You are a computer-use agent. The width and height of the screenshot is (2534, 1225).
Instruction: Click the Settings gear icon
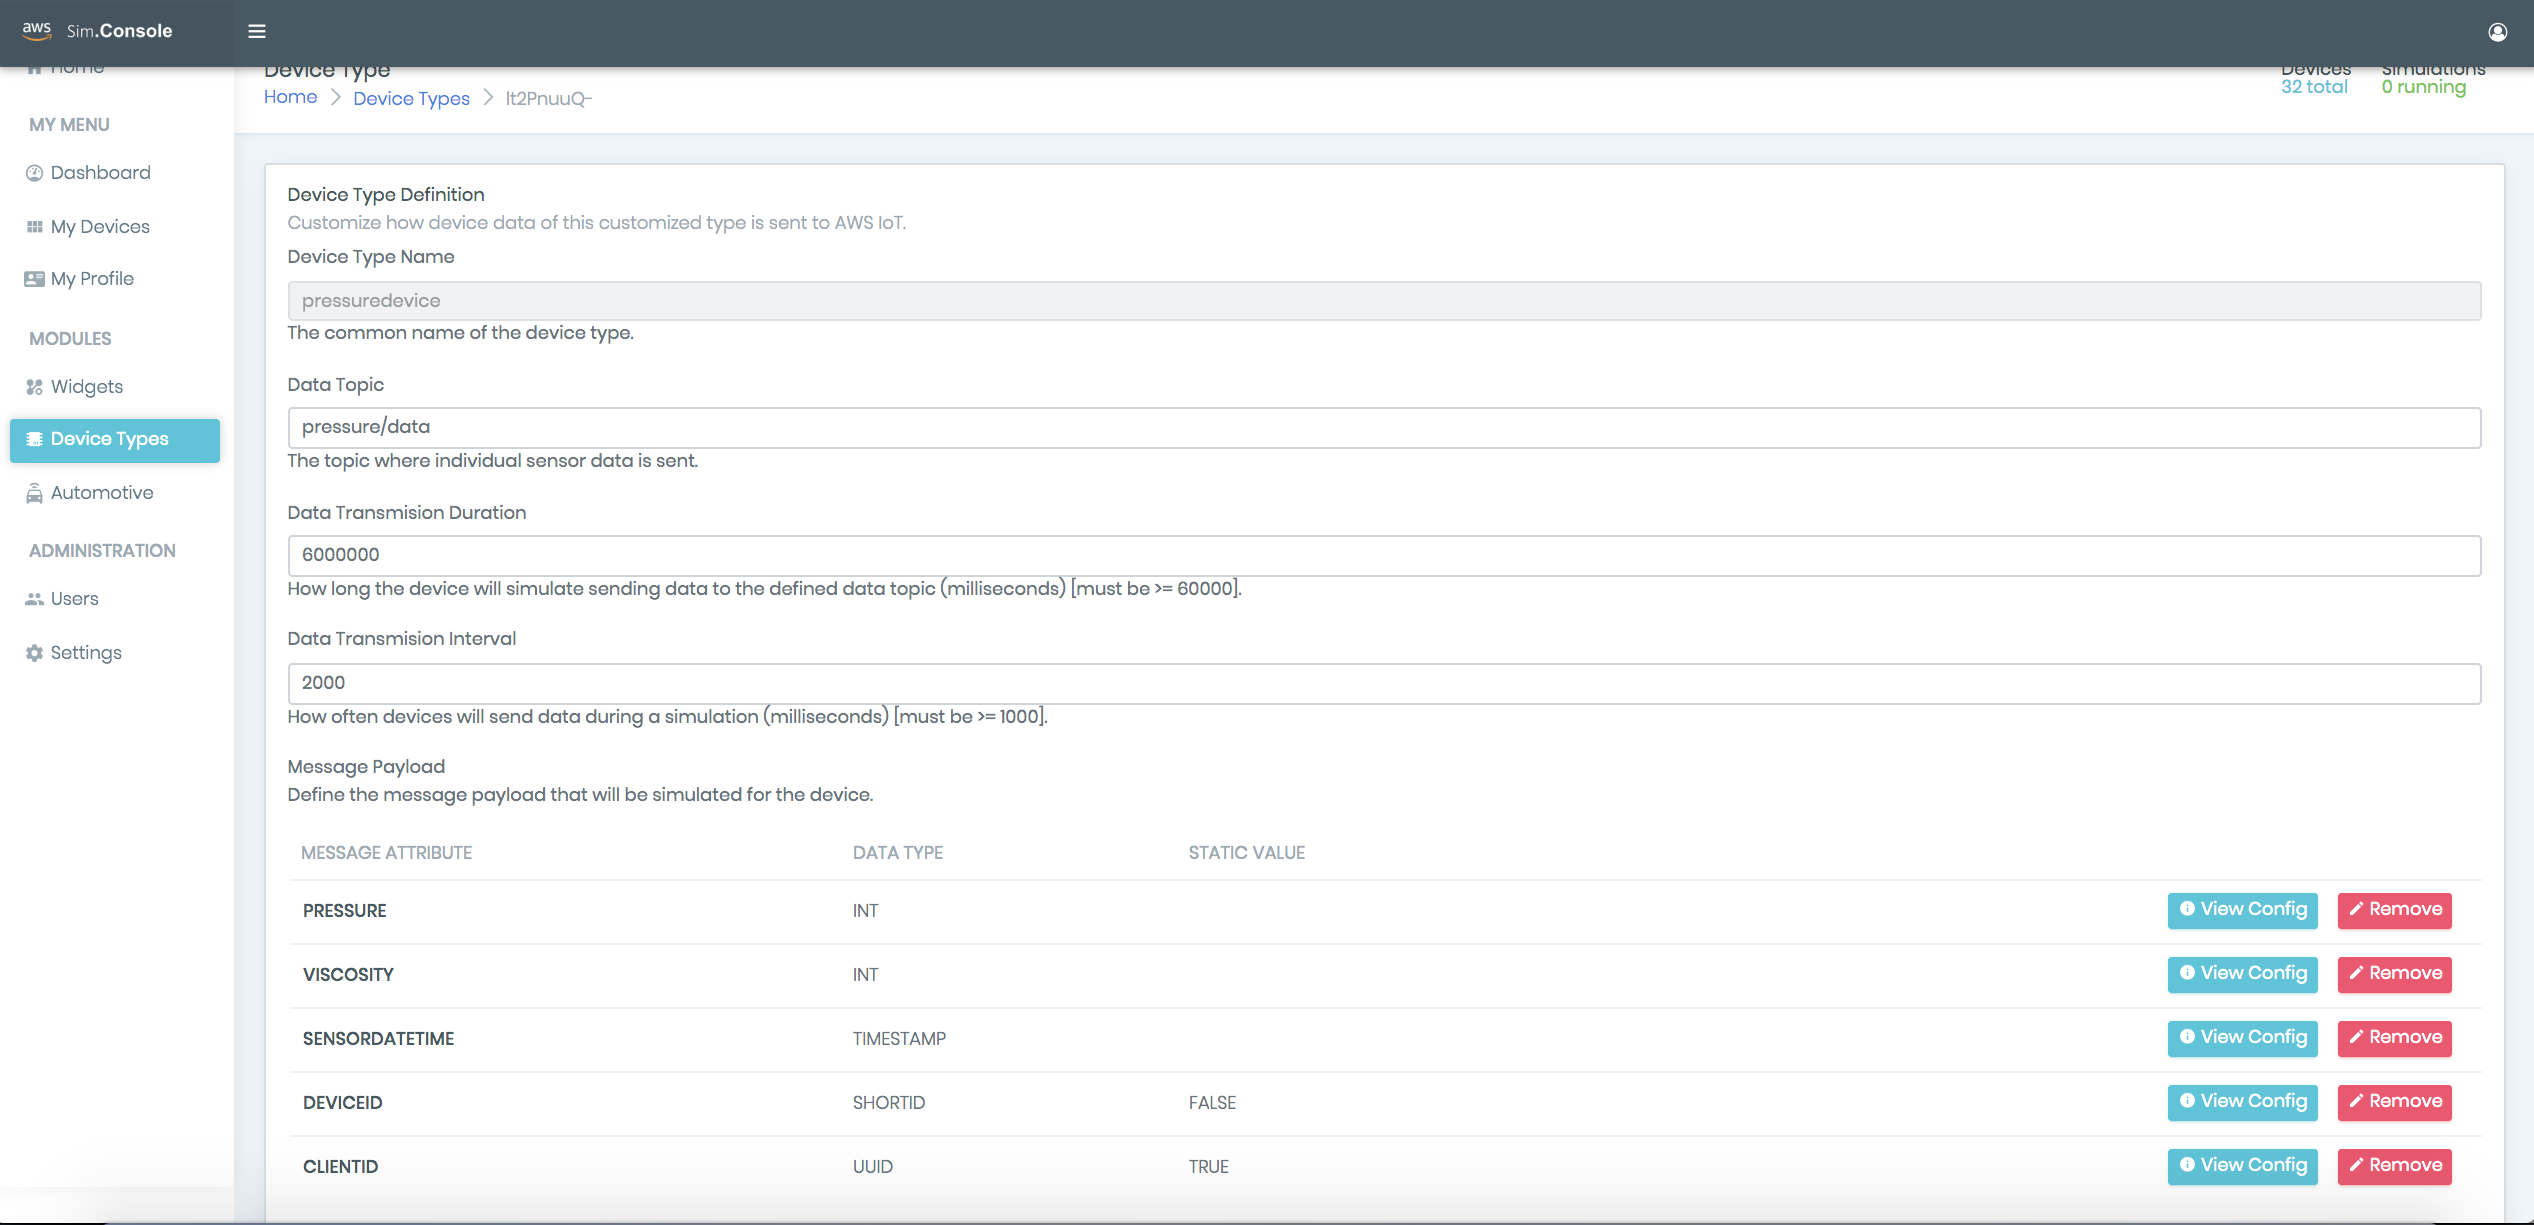tap(34, 653)
